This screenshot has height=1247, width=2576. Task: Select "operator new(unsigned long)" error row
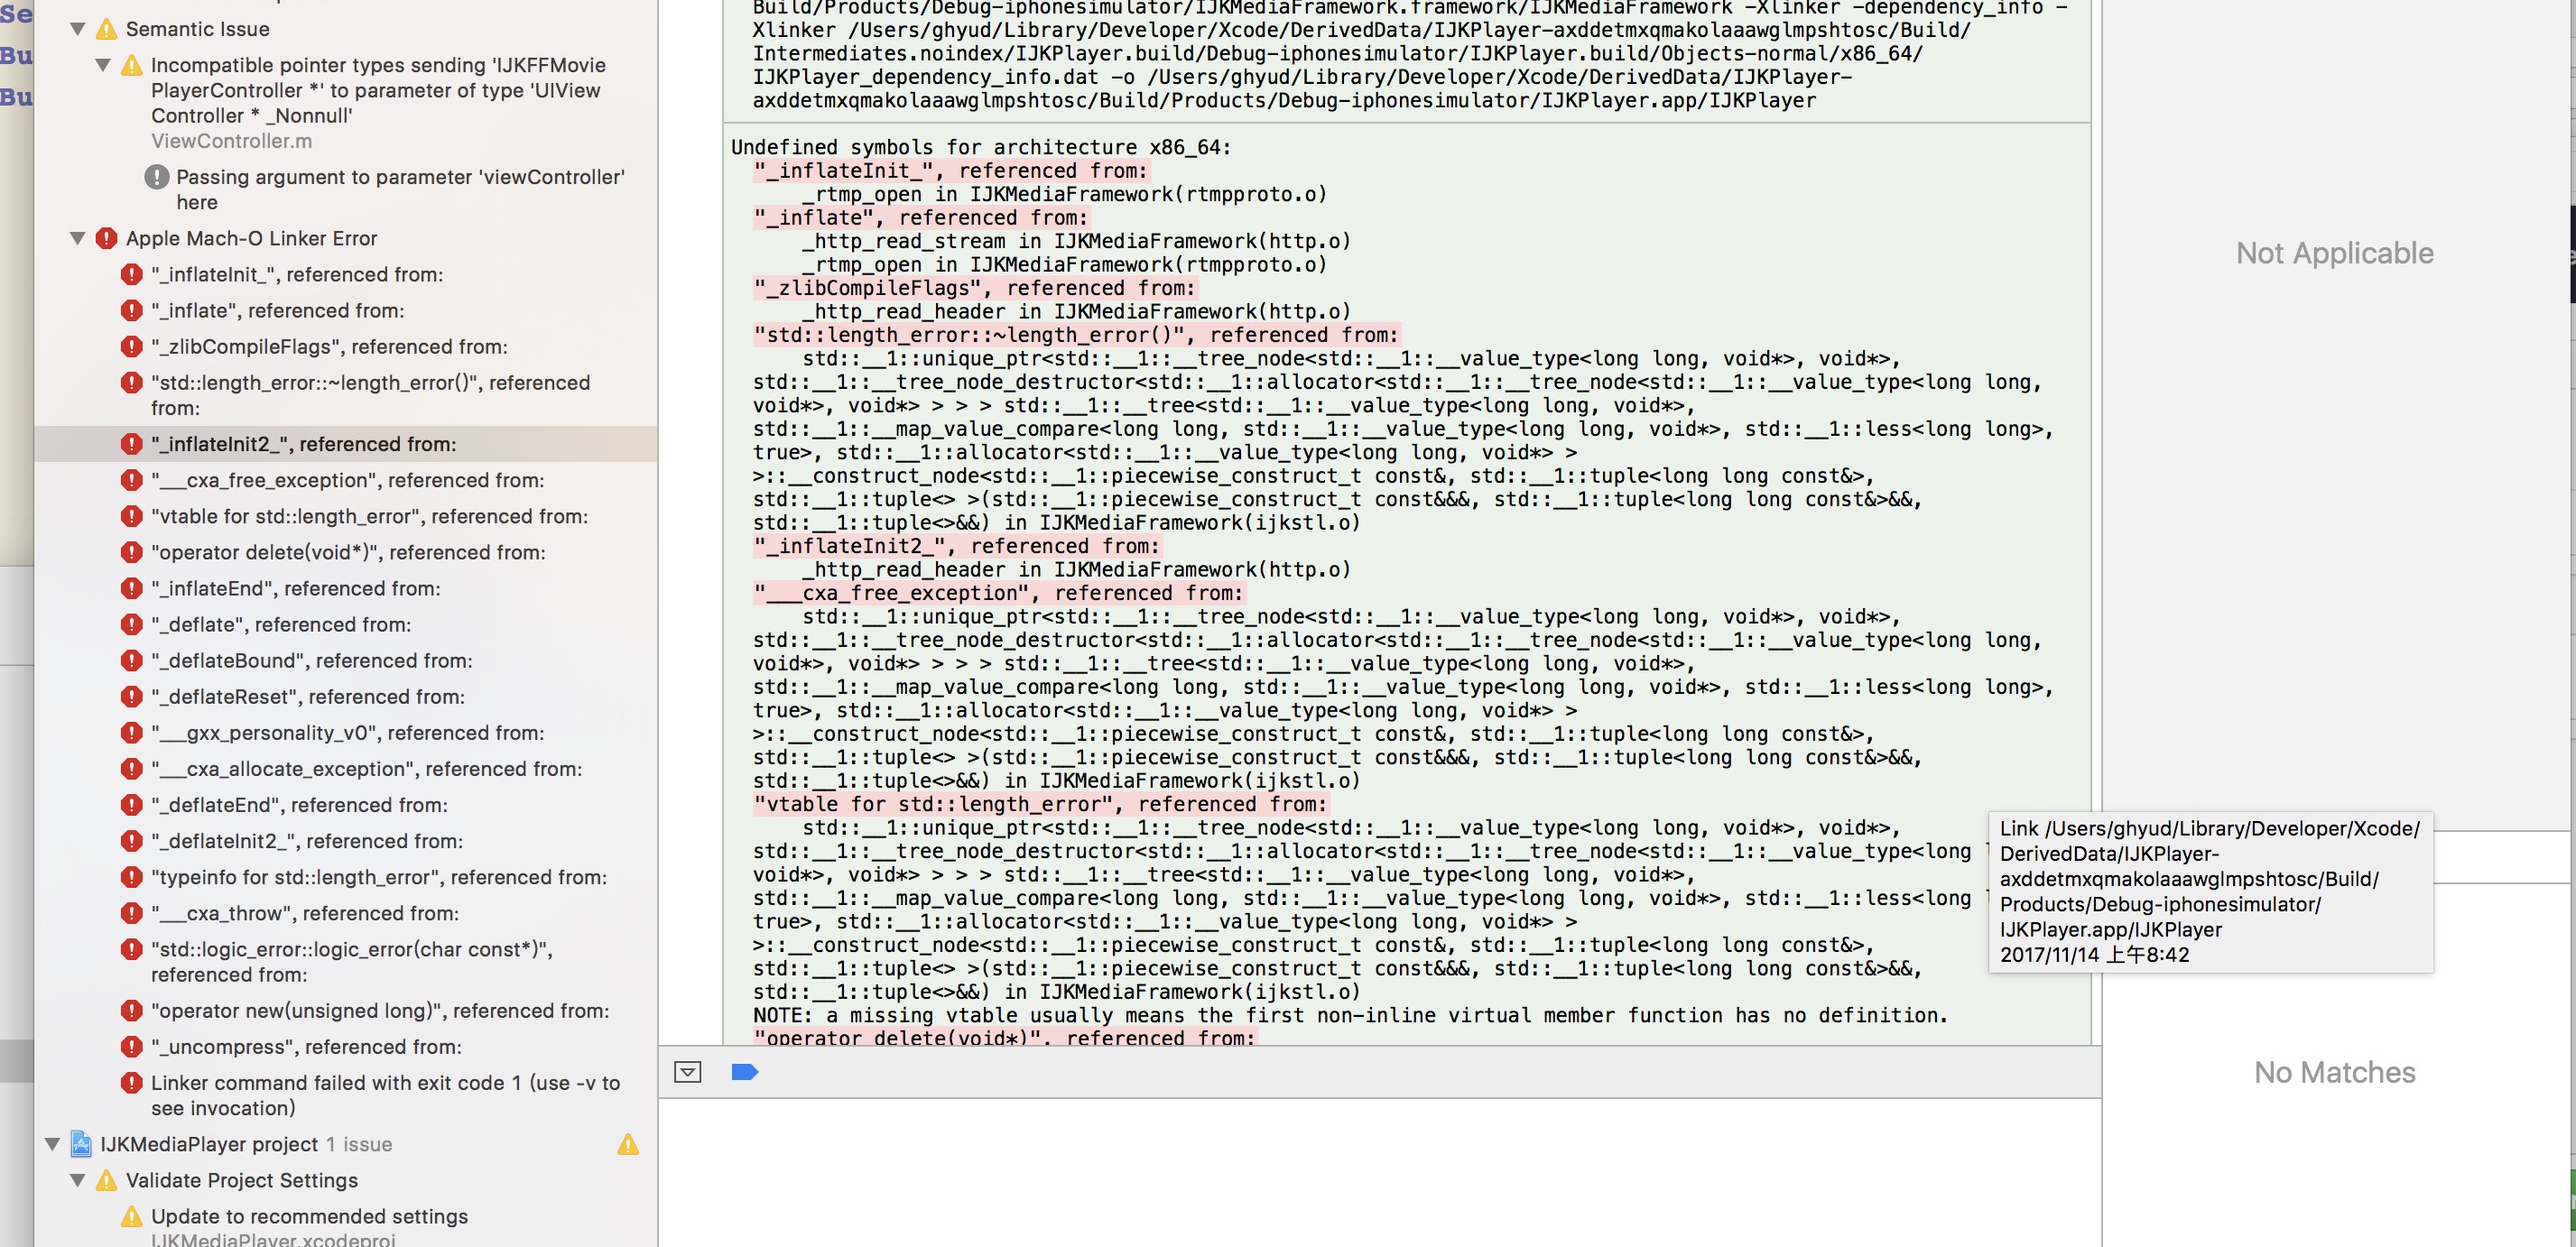click(346, 1011)
